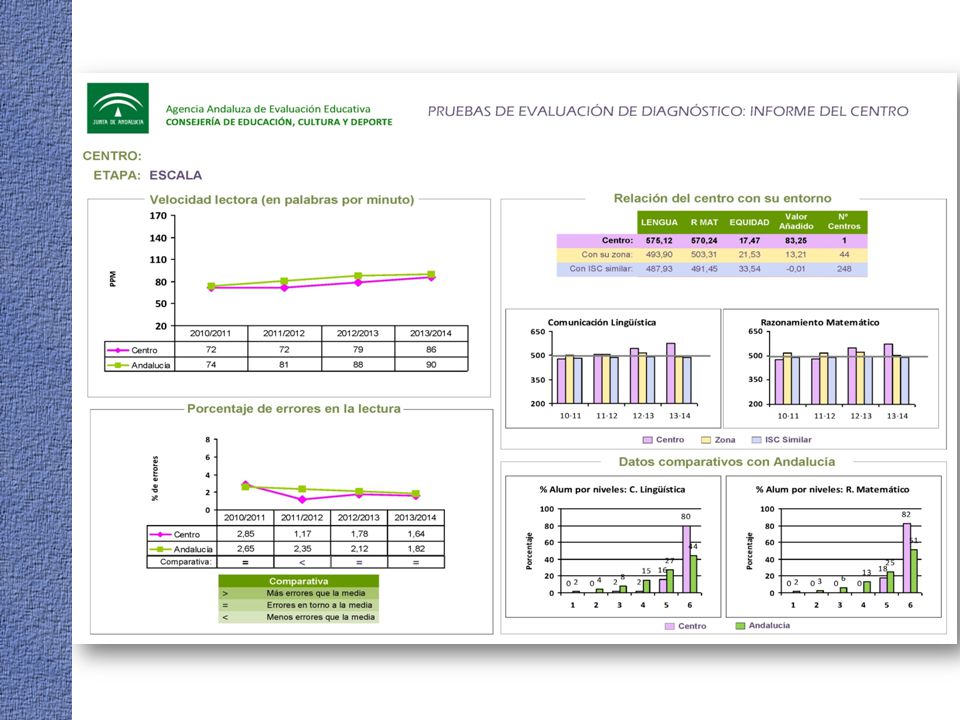Select the Centro 79 cell for 2012/2013

pos(358,350)
